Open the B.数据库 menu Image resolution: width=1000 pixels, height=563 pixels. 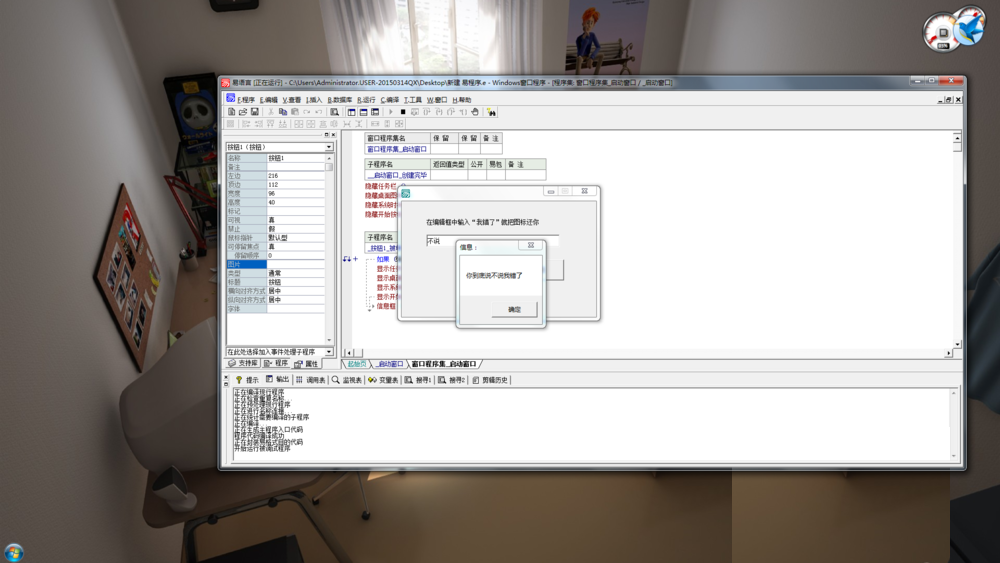click(x=339, y=100)
